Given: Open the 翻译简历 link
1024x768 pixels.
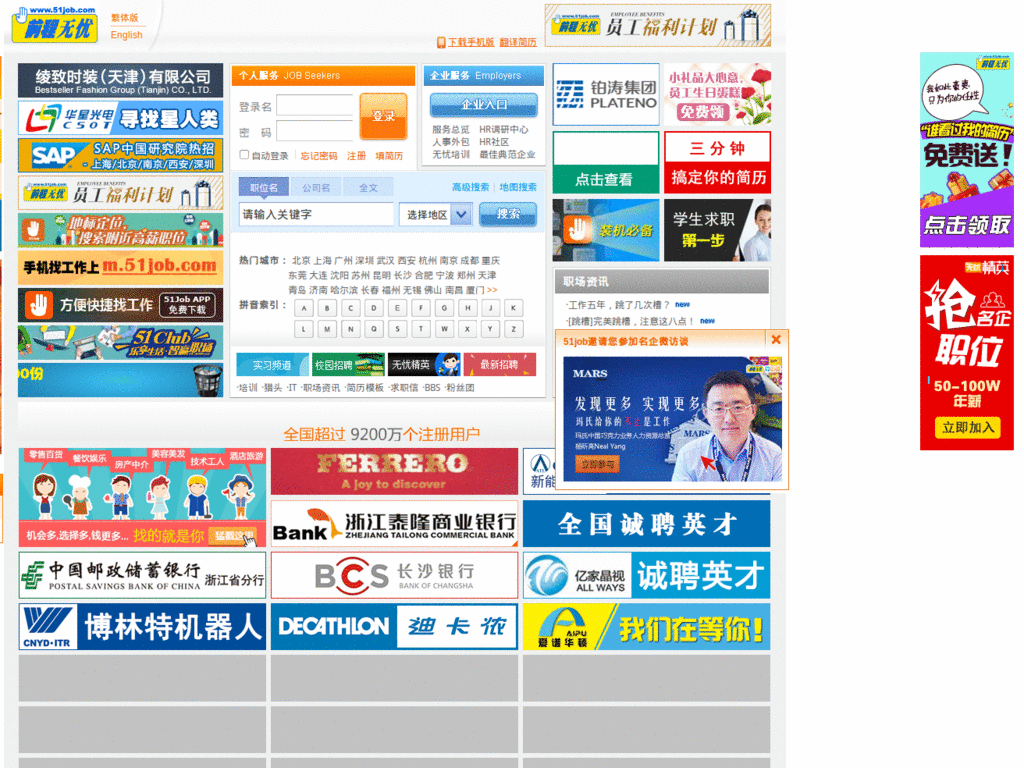Looking at the screenshot, I should coord(518,42).
